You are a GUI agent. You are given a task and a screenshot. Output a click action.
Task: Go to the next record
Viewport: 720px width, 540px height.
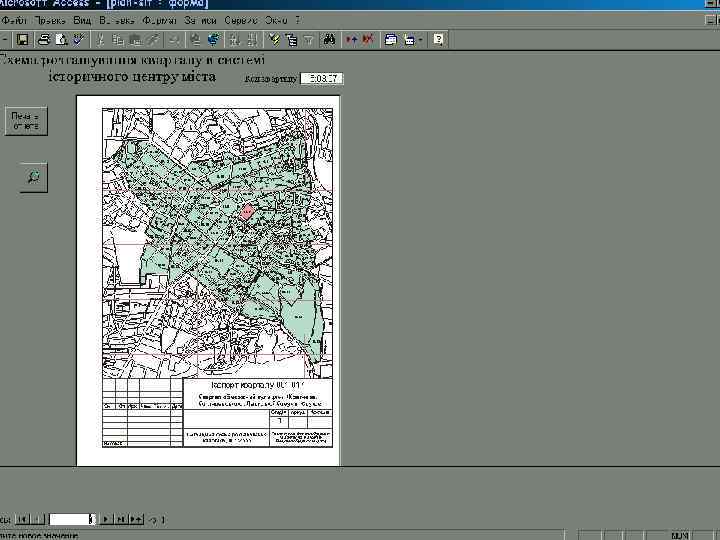tap(106, 520)
